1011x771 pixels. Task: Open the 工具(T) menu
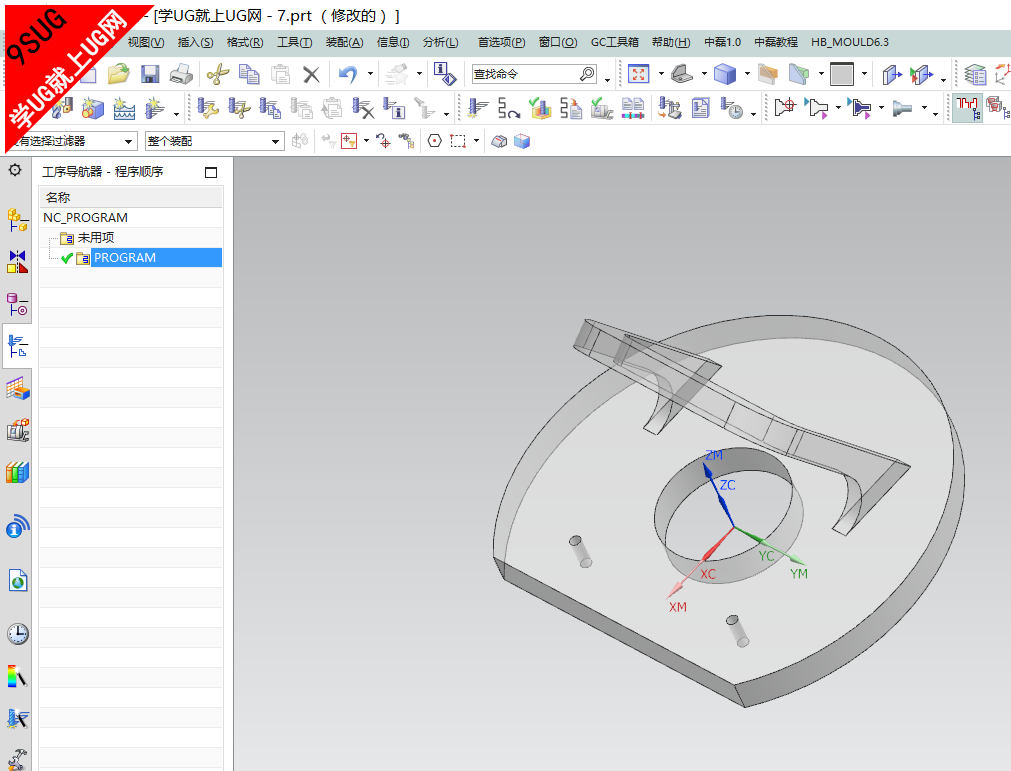pos(295,43)
